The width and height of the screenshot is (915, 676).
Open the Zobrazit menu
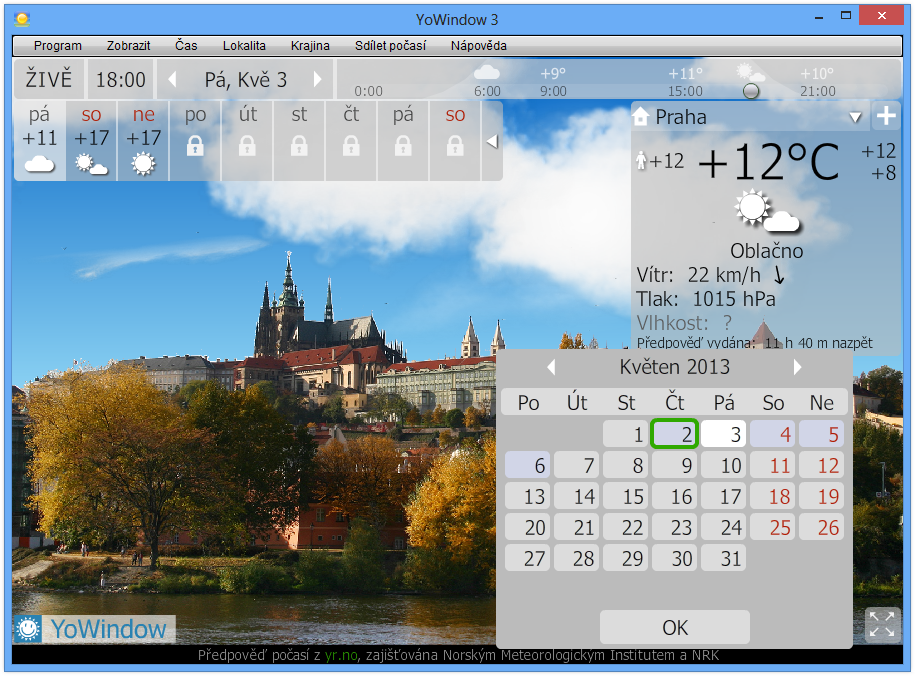click(128, 46)
